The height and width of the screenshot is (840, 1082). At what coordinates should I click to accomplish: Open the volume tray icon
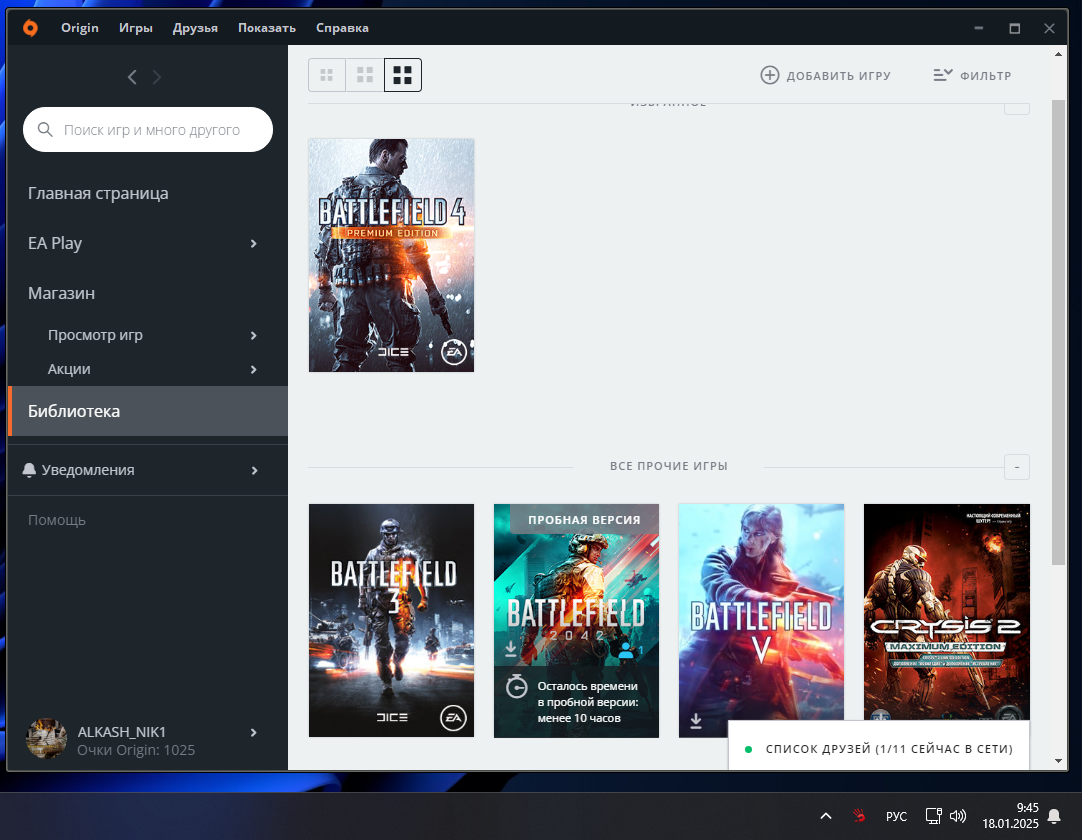click(x=958, y=816)
